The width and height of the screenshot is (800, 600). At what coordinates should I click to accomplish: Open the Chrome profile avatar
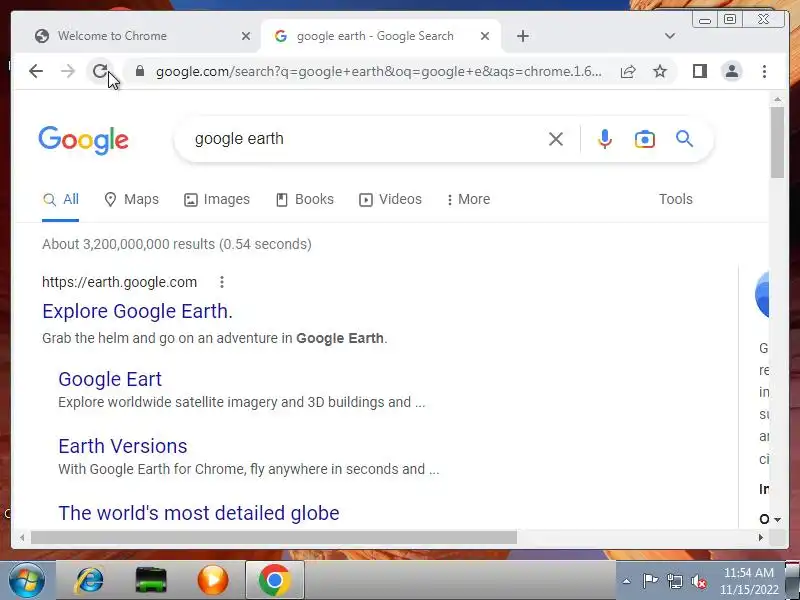[x=732, y=71]
